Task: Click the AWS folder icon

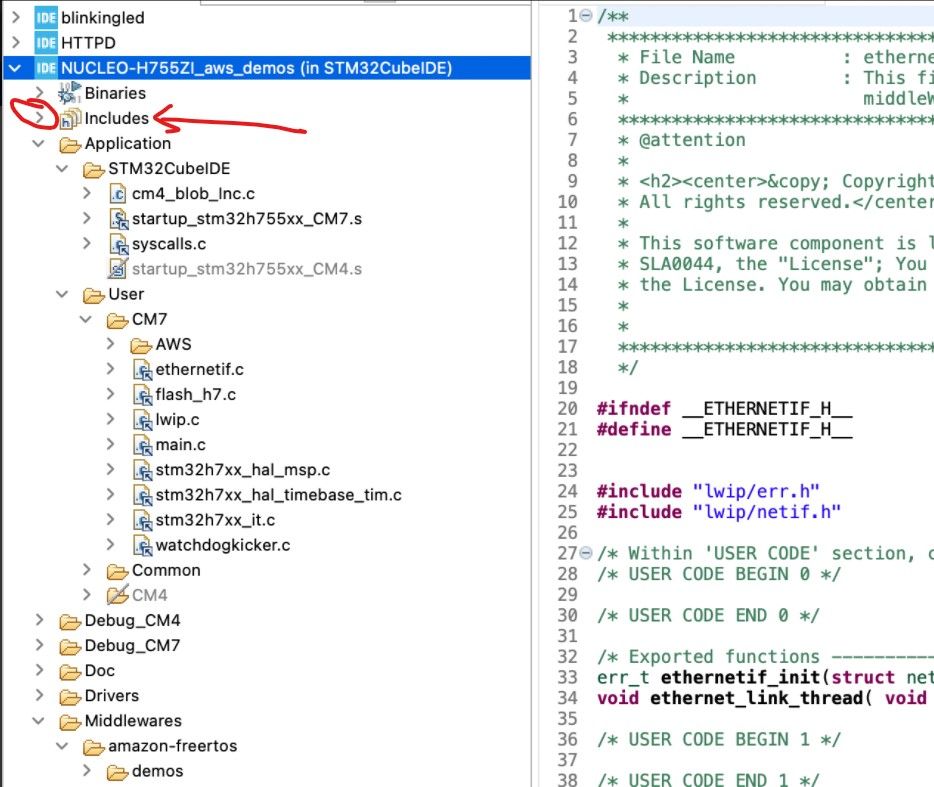Action: coord(141,344)
